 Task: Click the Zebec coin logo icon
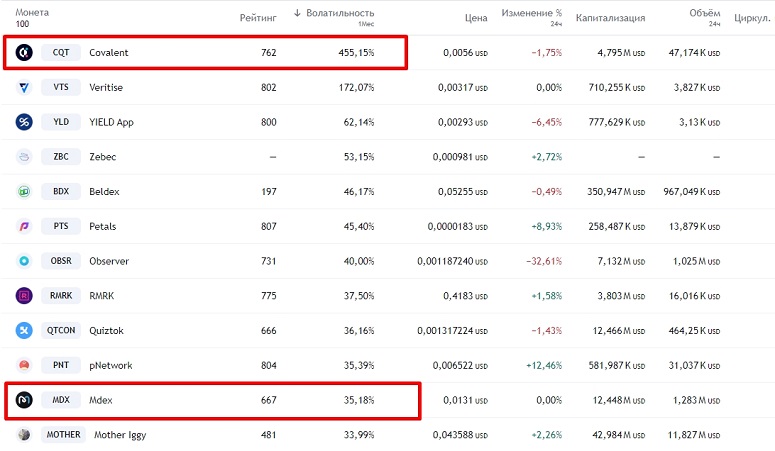click(x=25, y=157)
